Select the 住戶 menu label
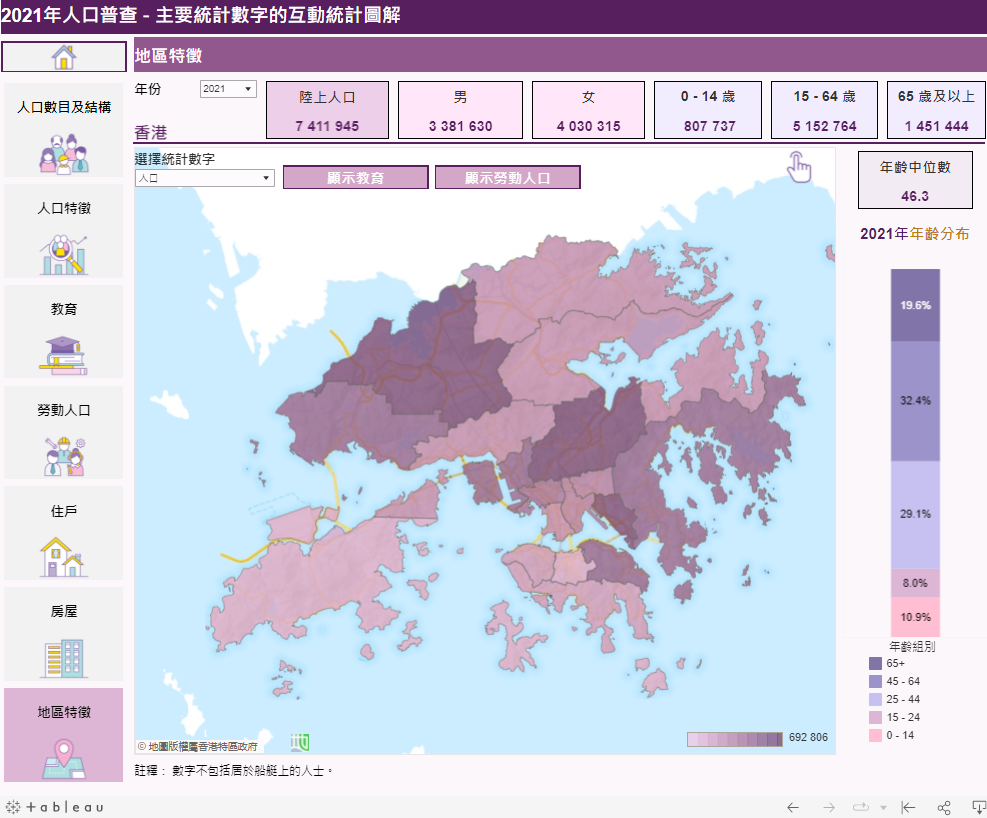The width and height of the screenshot is (987, 818). [x=64, y=511]
